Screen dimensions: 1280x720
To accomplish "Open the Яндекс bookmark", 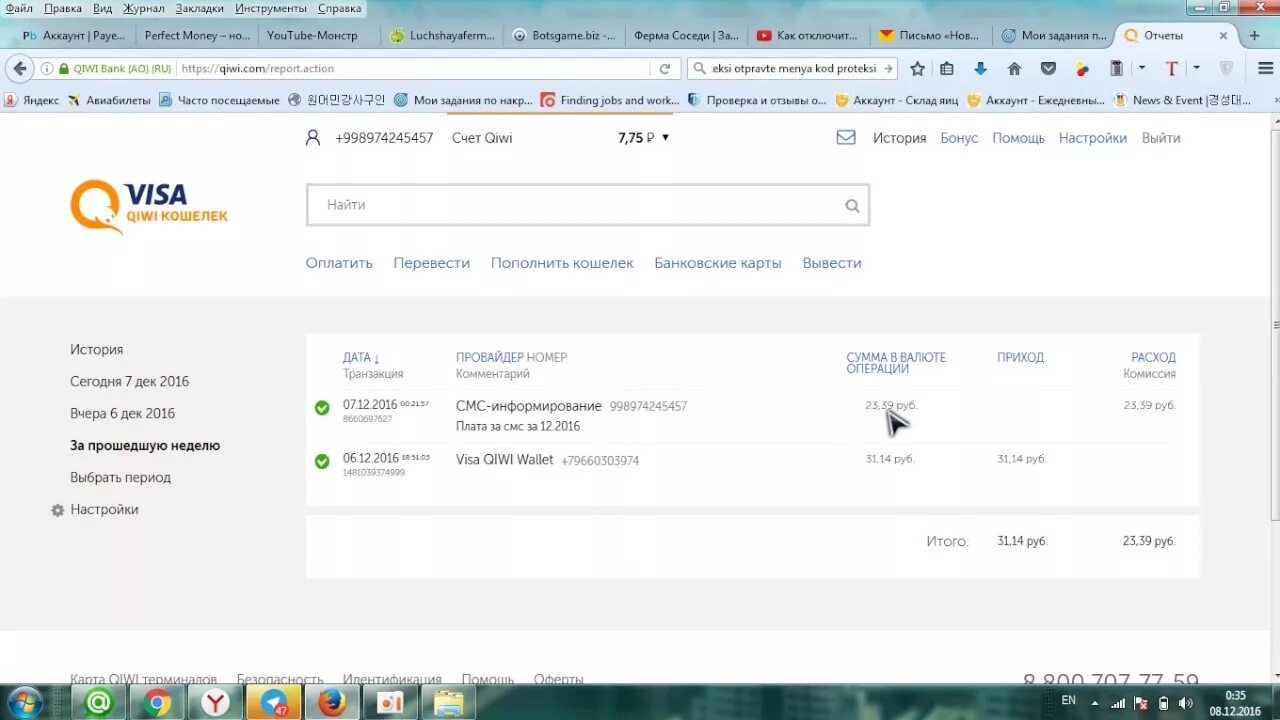I will 31,100.
